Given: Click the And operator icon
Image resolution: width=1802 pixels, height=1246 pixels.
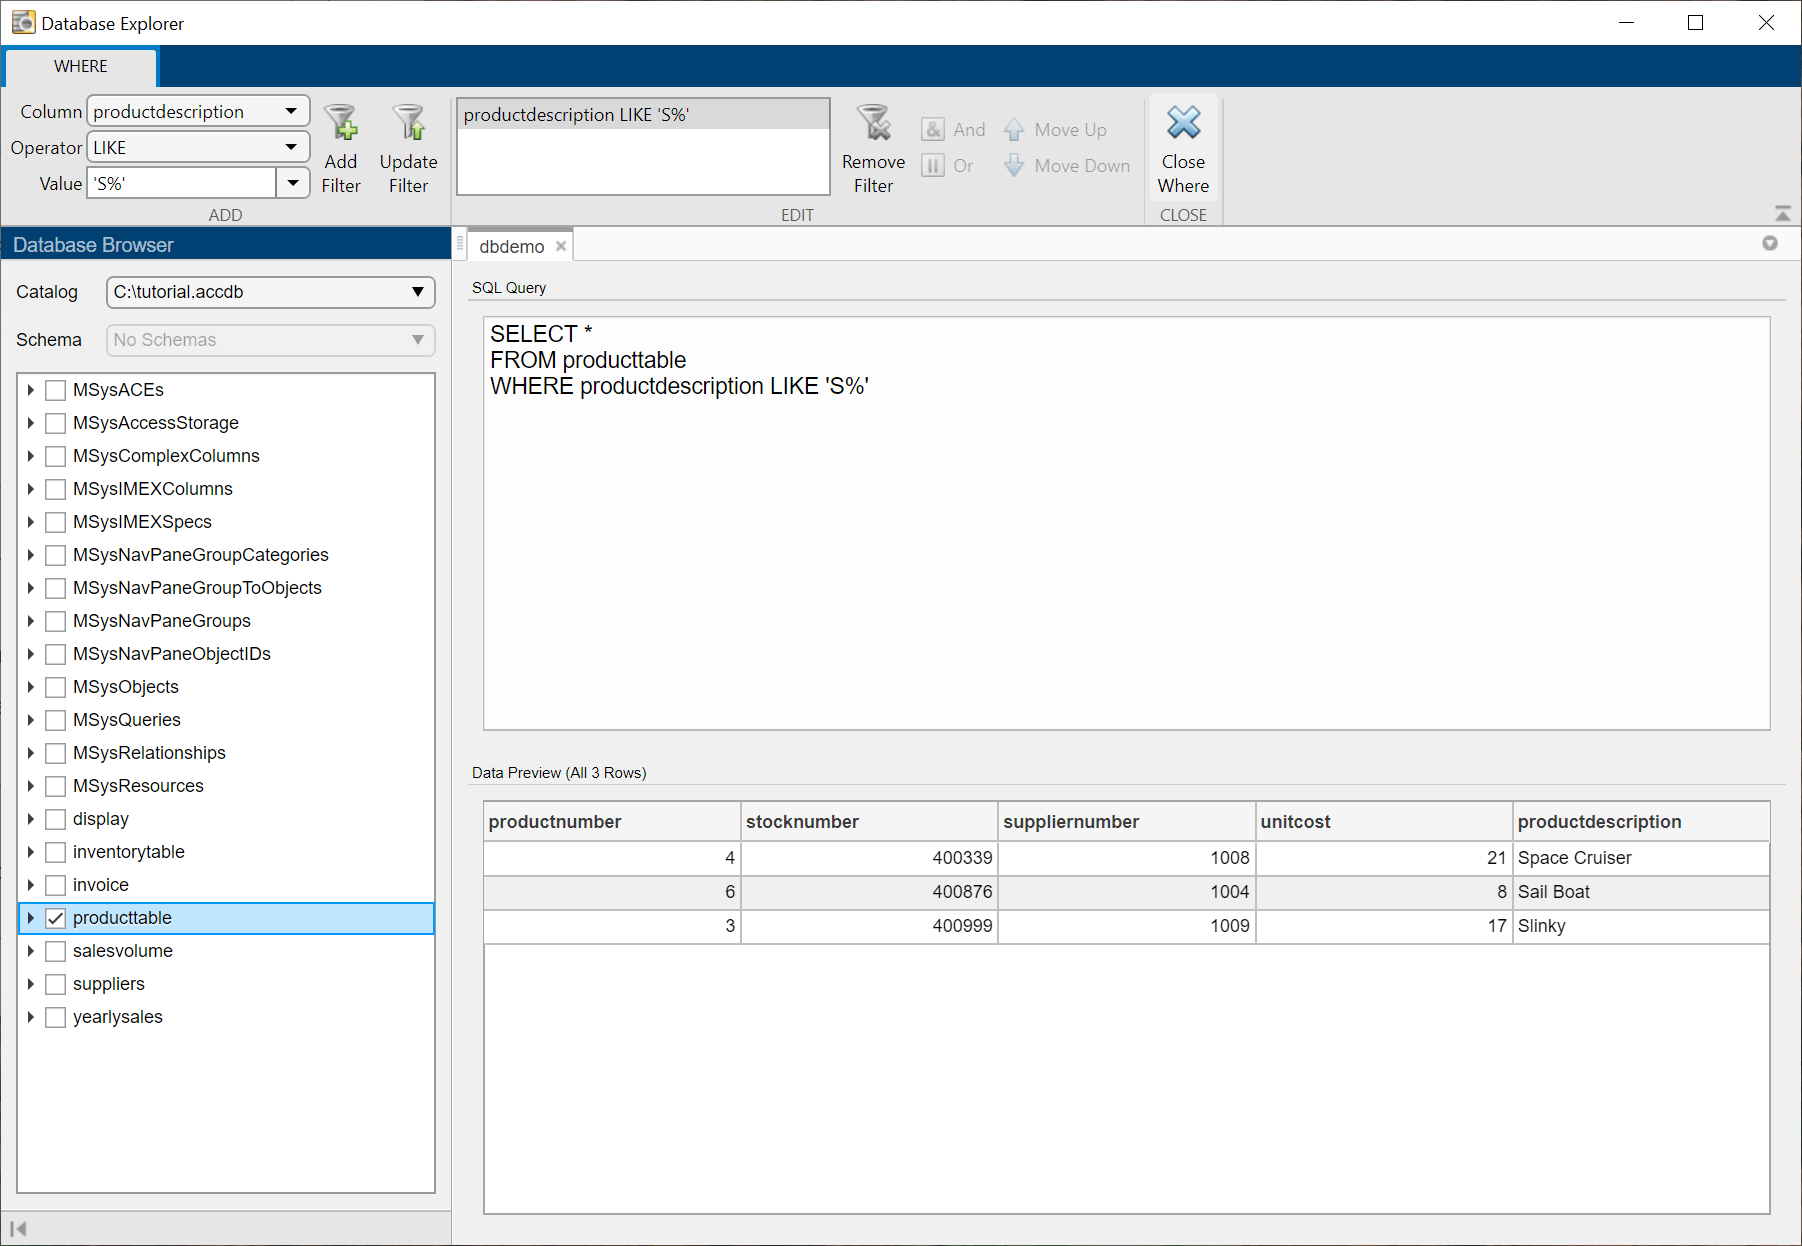Looking at the screenshot, I should (x=933, y=130).
